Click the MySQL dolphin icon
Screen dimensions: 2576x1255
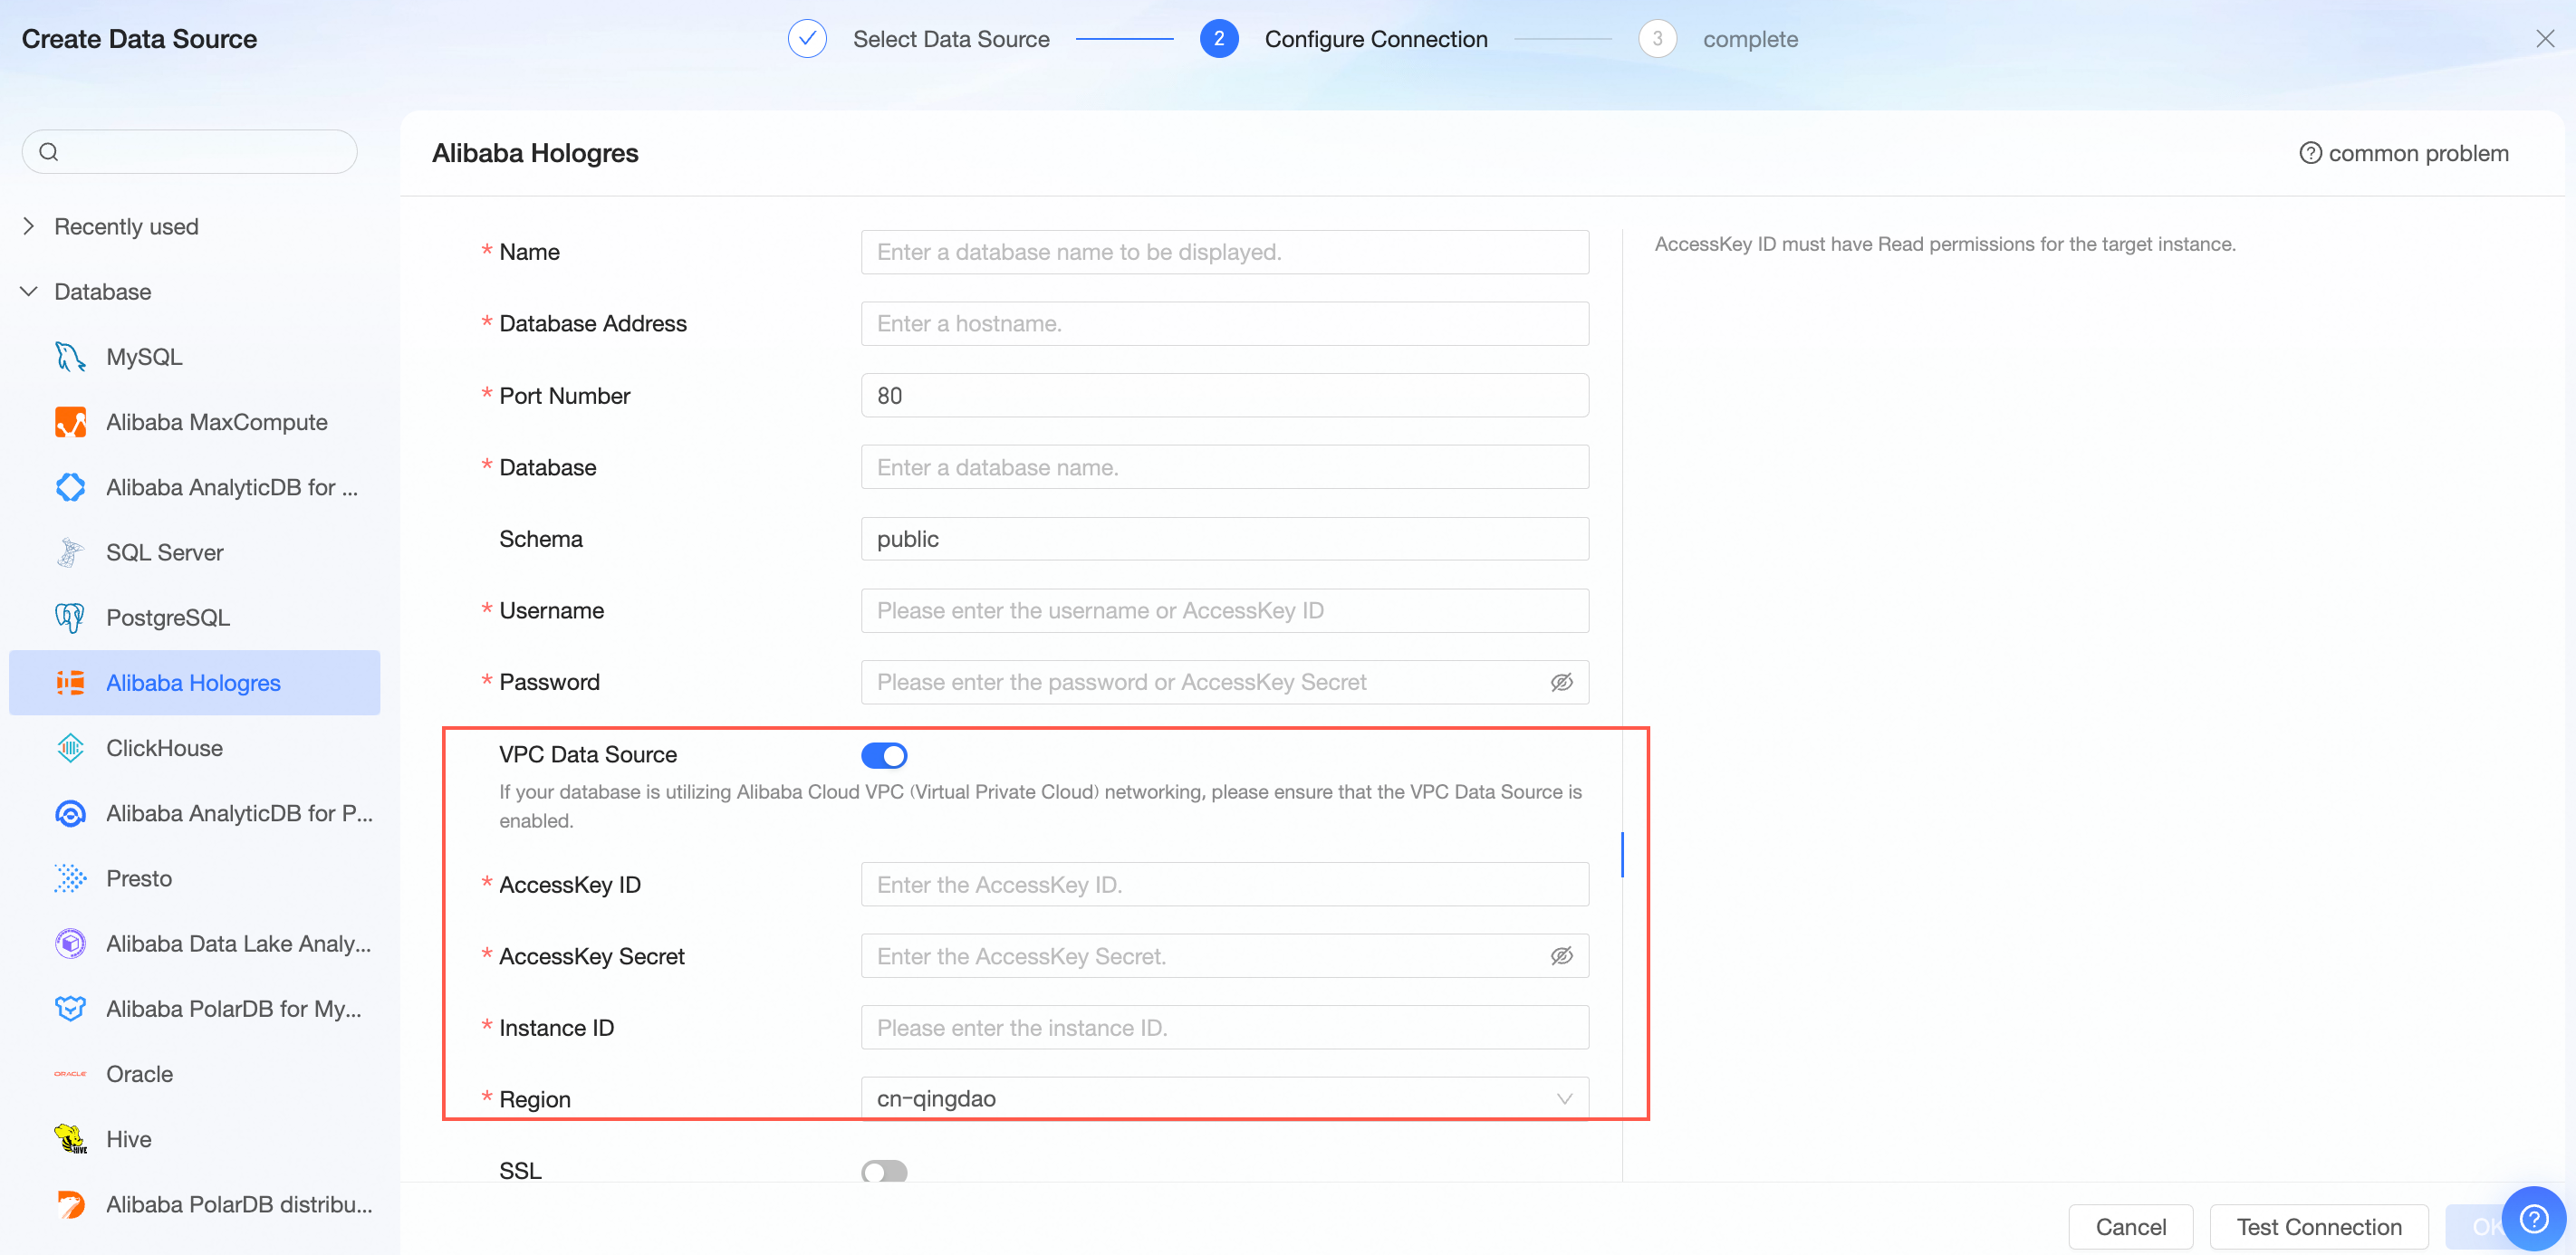coord(70,357)
